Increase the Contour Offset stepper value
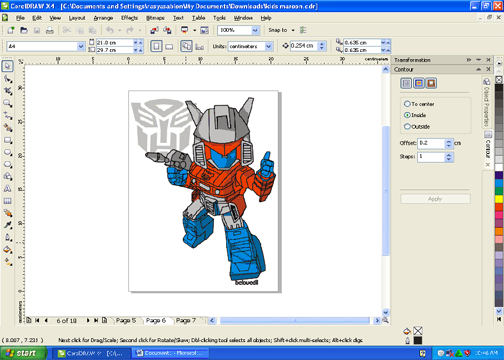504x360 pixels. (449, 141)
